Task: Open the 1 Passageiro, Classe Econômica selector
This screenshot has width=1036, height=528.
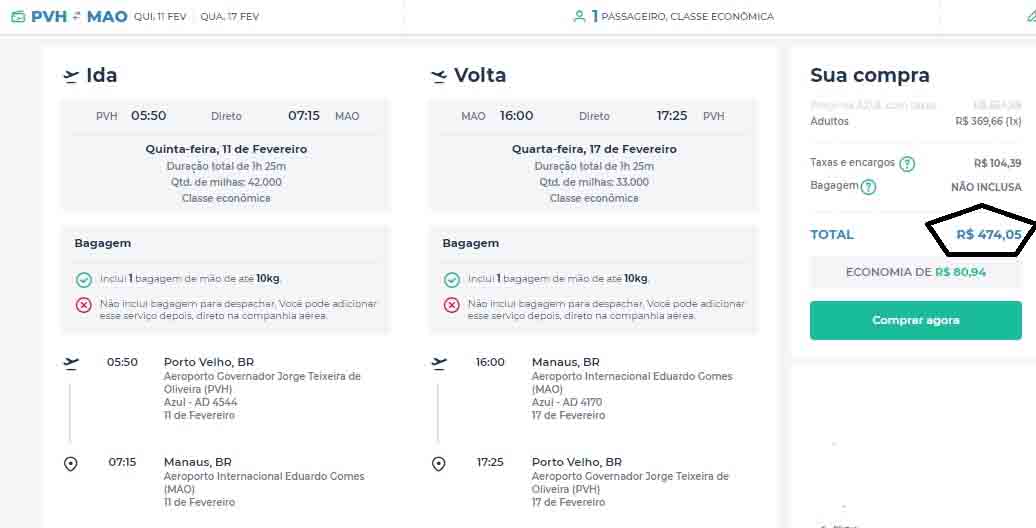Action: 680,17
